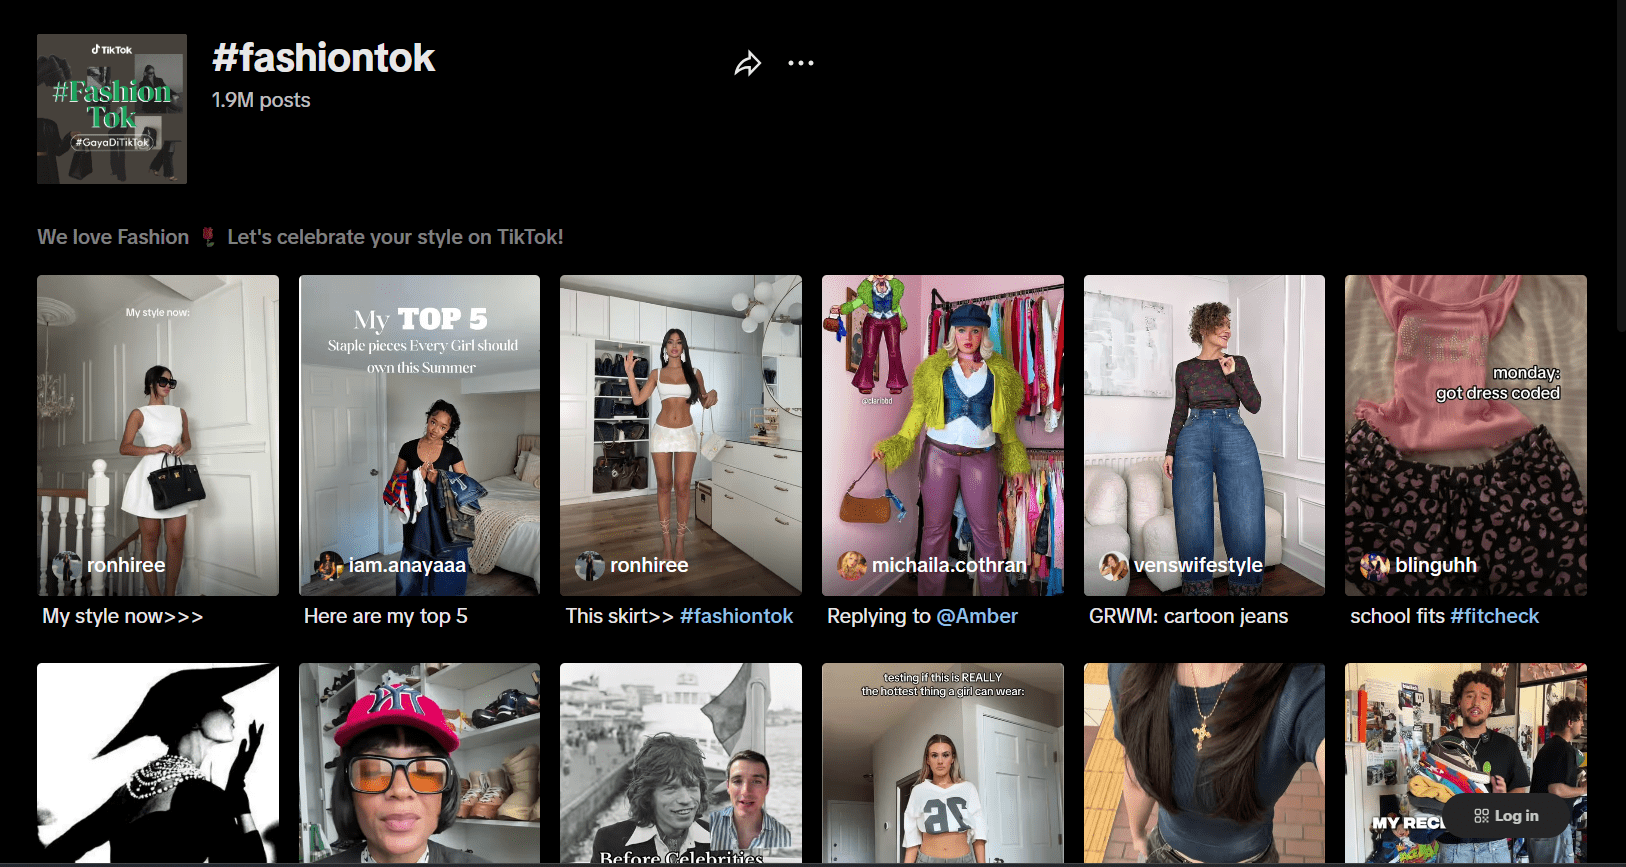This screenshot has width=1626, height=867.
Task: Play the cross necklace blue top video
Action: point(1204,763)
